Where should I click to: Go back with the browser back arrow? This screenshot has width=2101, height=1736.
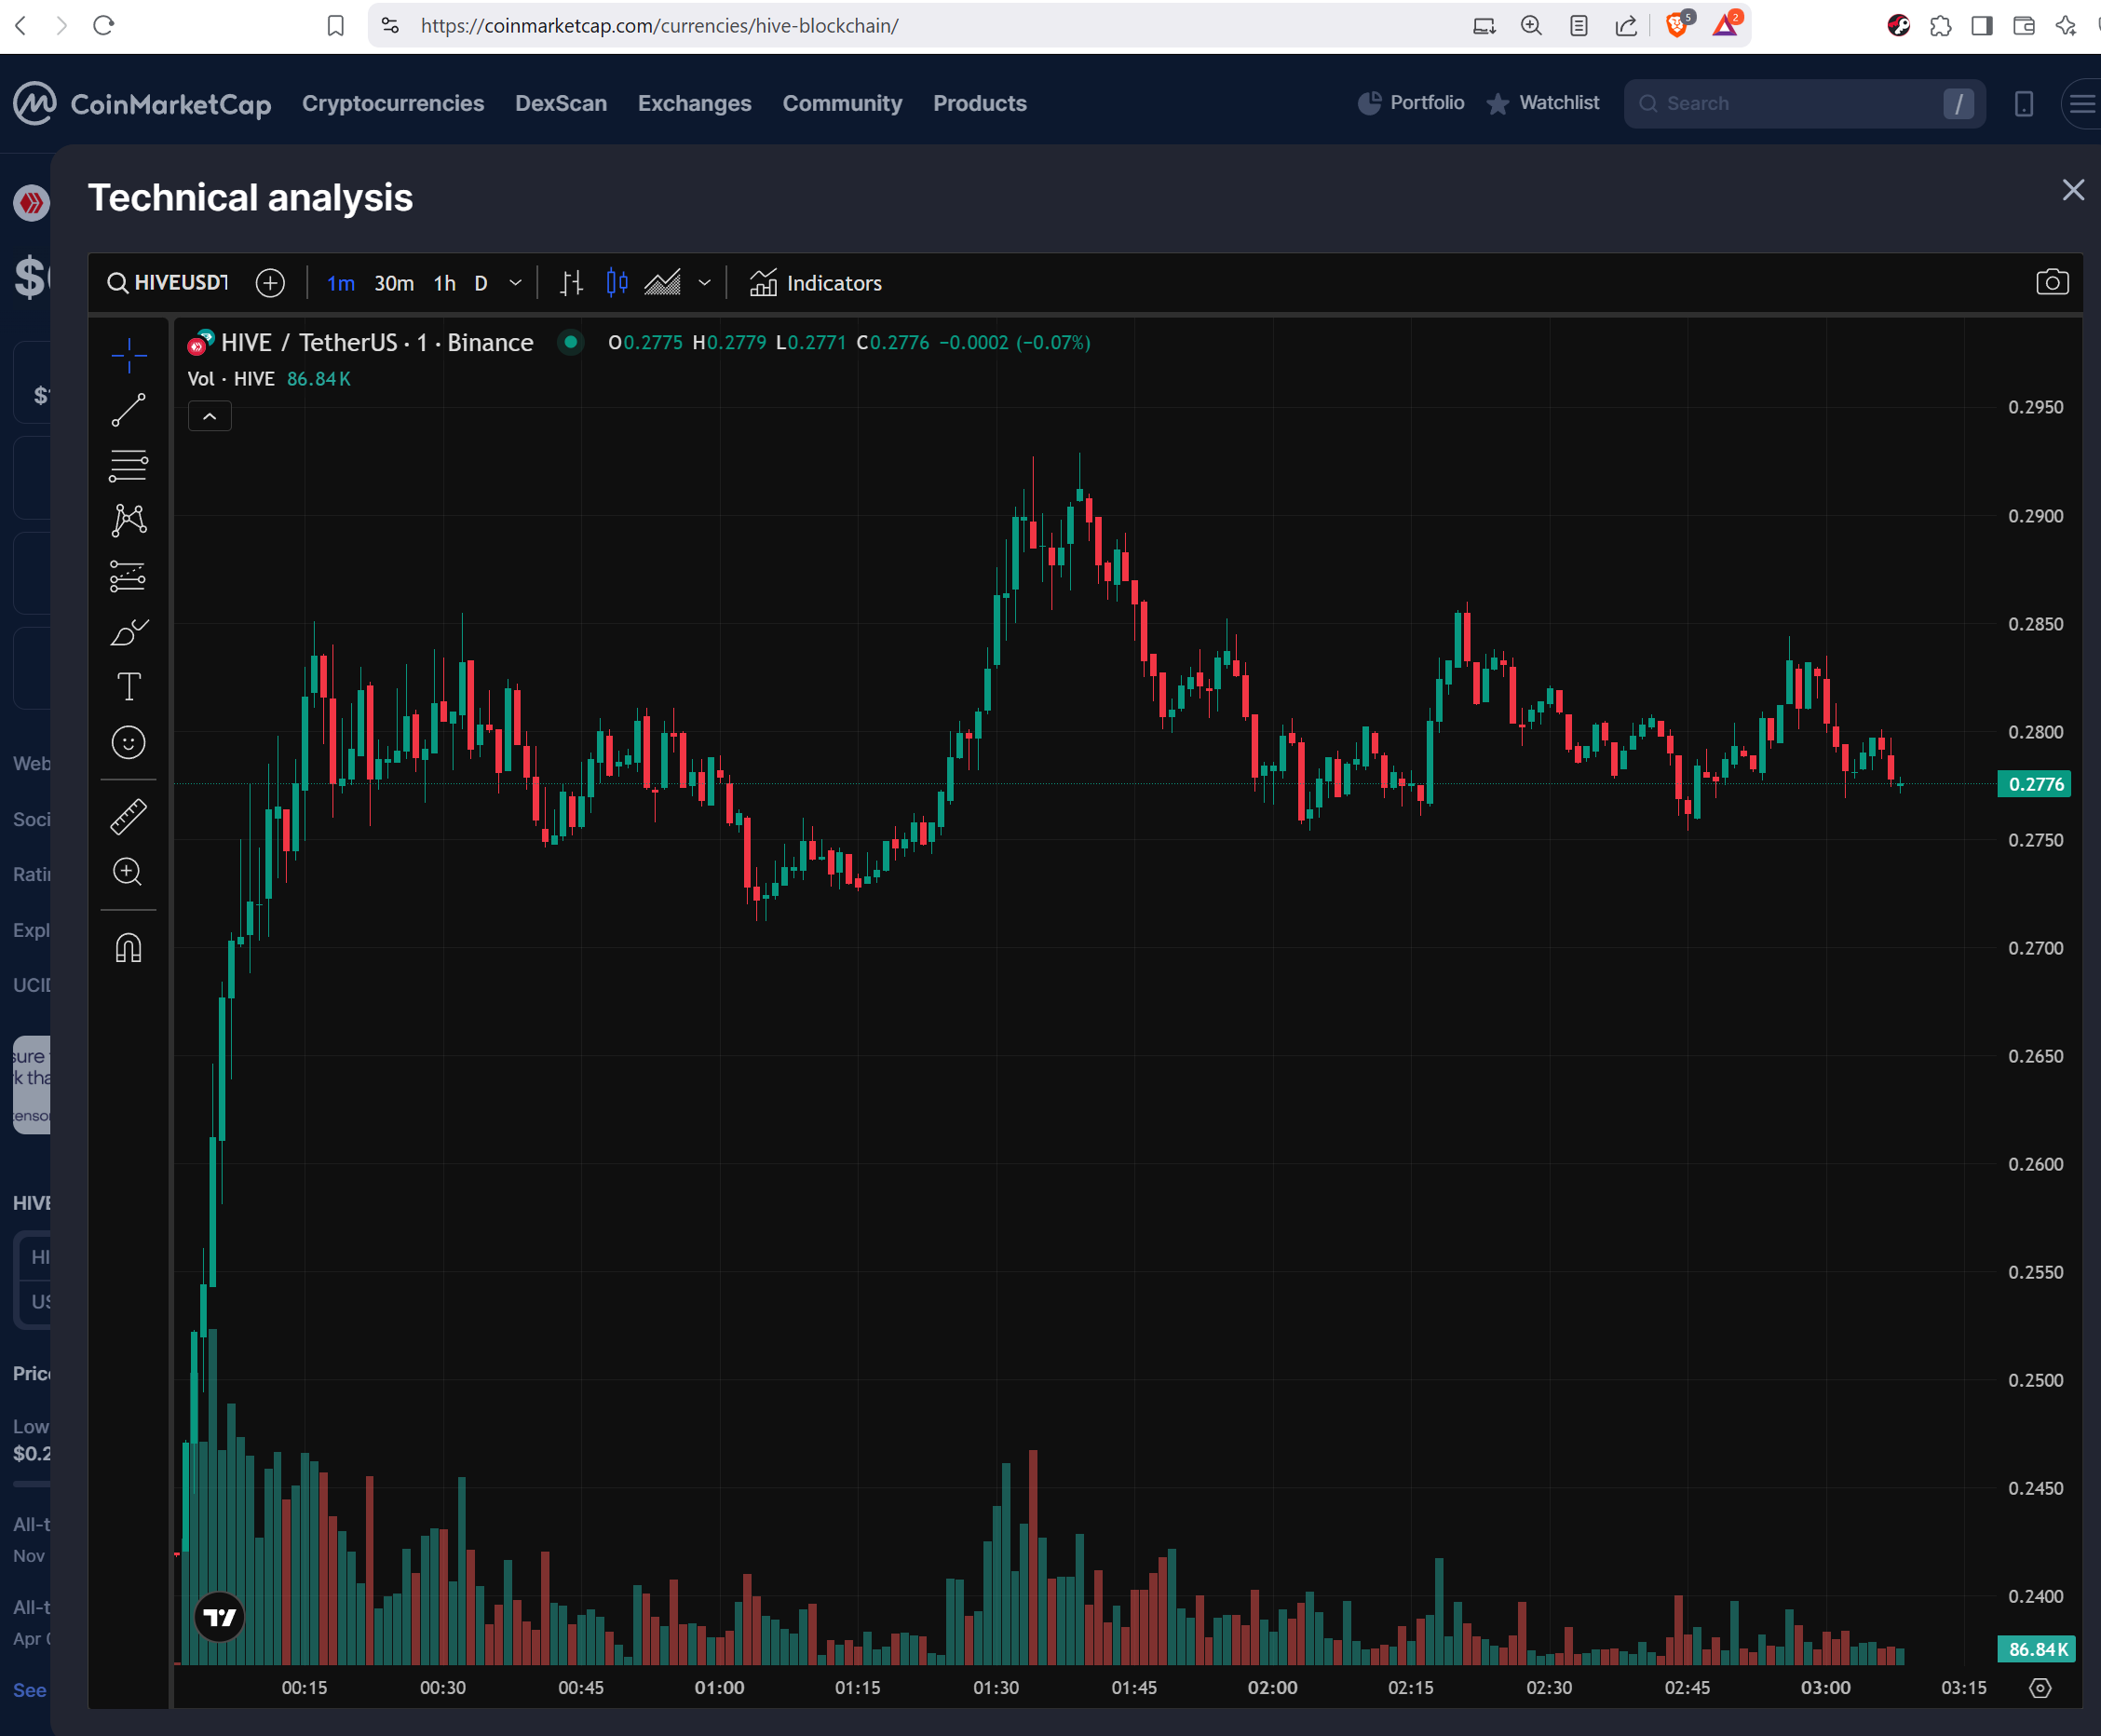point(21,25)
